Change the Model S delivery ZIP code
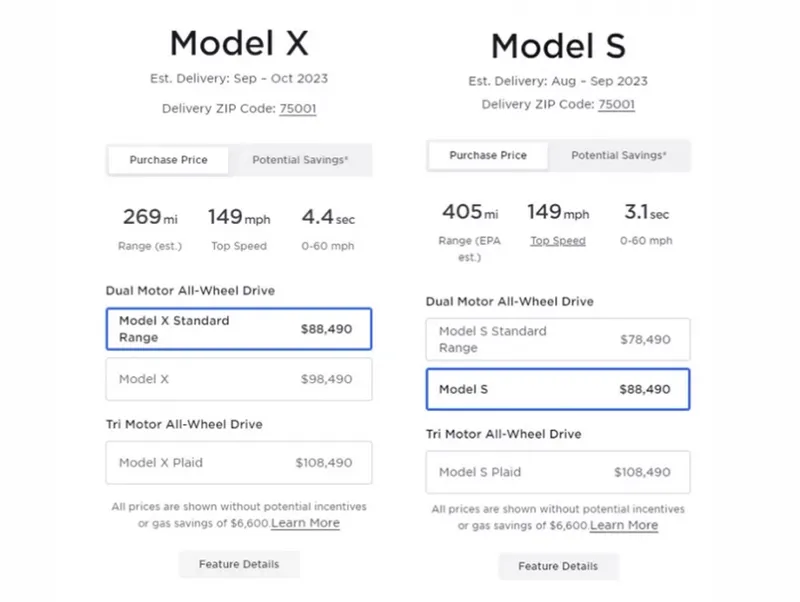800x602 pixels. pos(616,104)
